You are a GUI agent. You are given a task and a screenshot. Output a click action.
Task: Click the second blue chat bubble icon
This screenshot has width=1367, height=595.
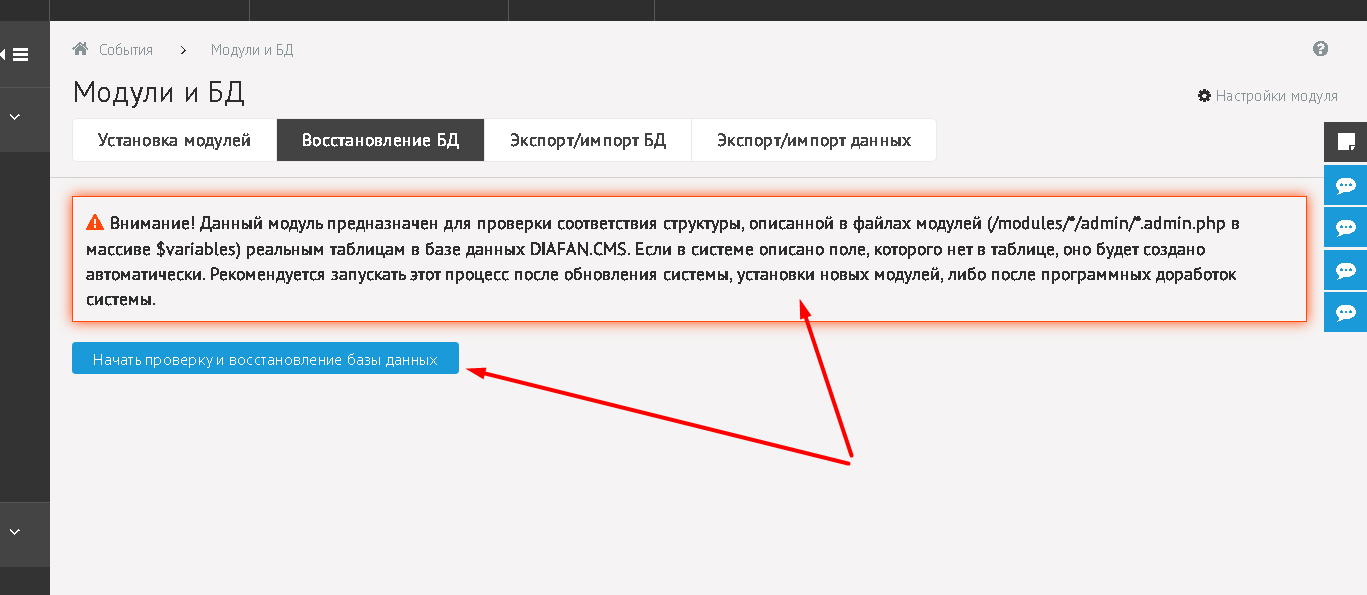[x=1345, y=227]
